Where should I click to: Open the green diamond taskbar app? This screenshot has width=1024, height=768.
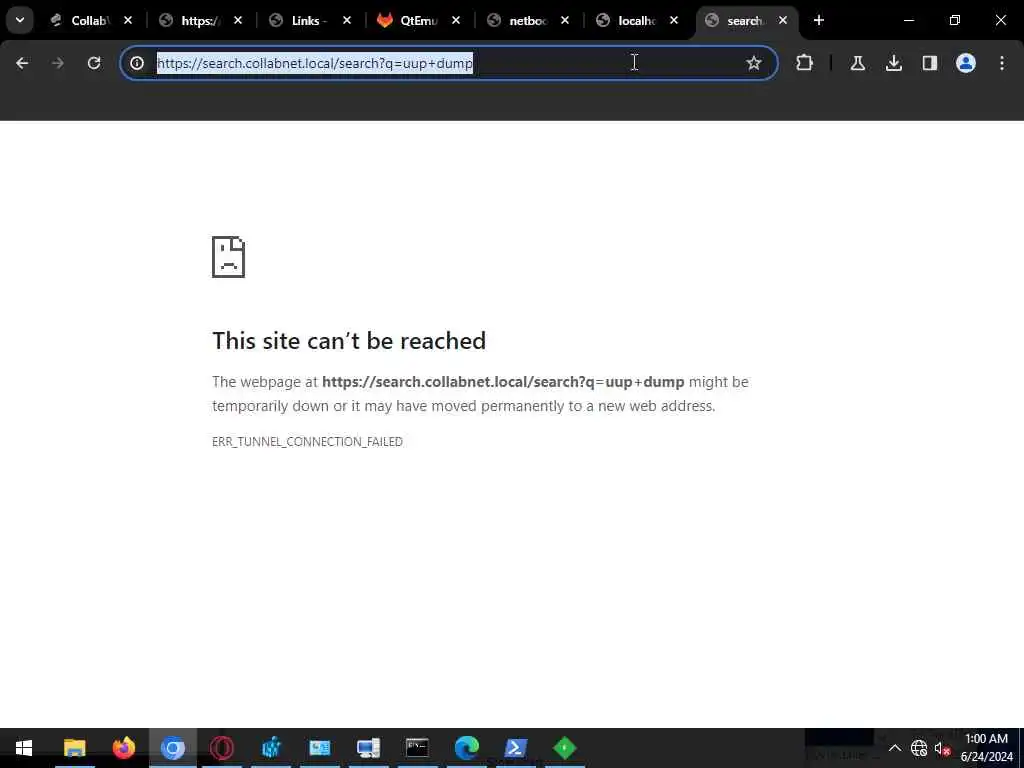[x=564, y=748]
